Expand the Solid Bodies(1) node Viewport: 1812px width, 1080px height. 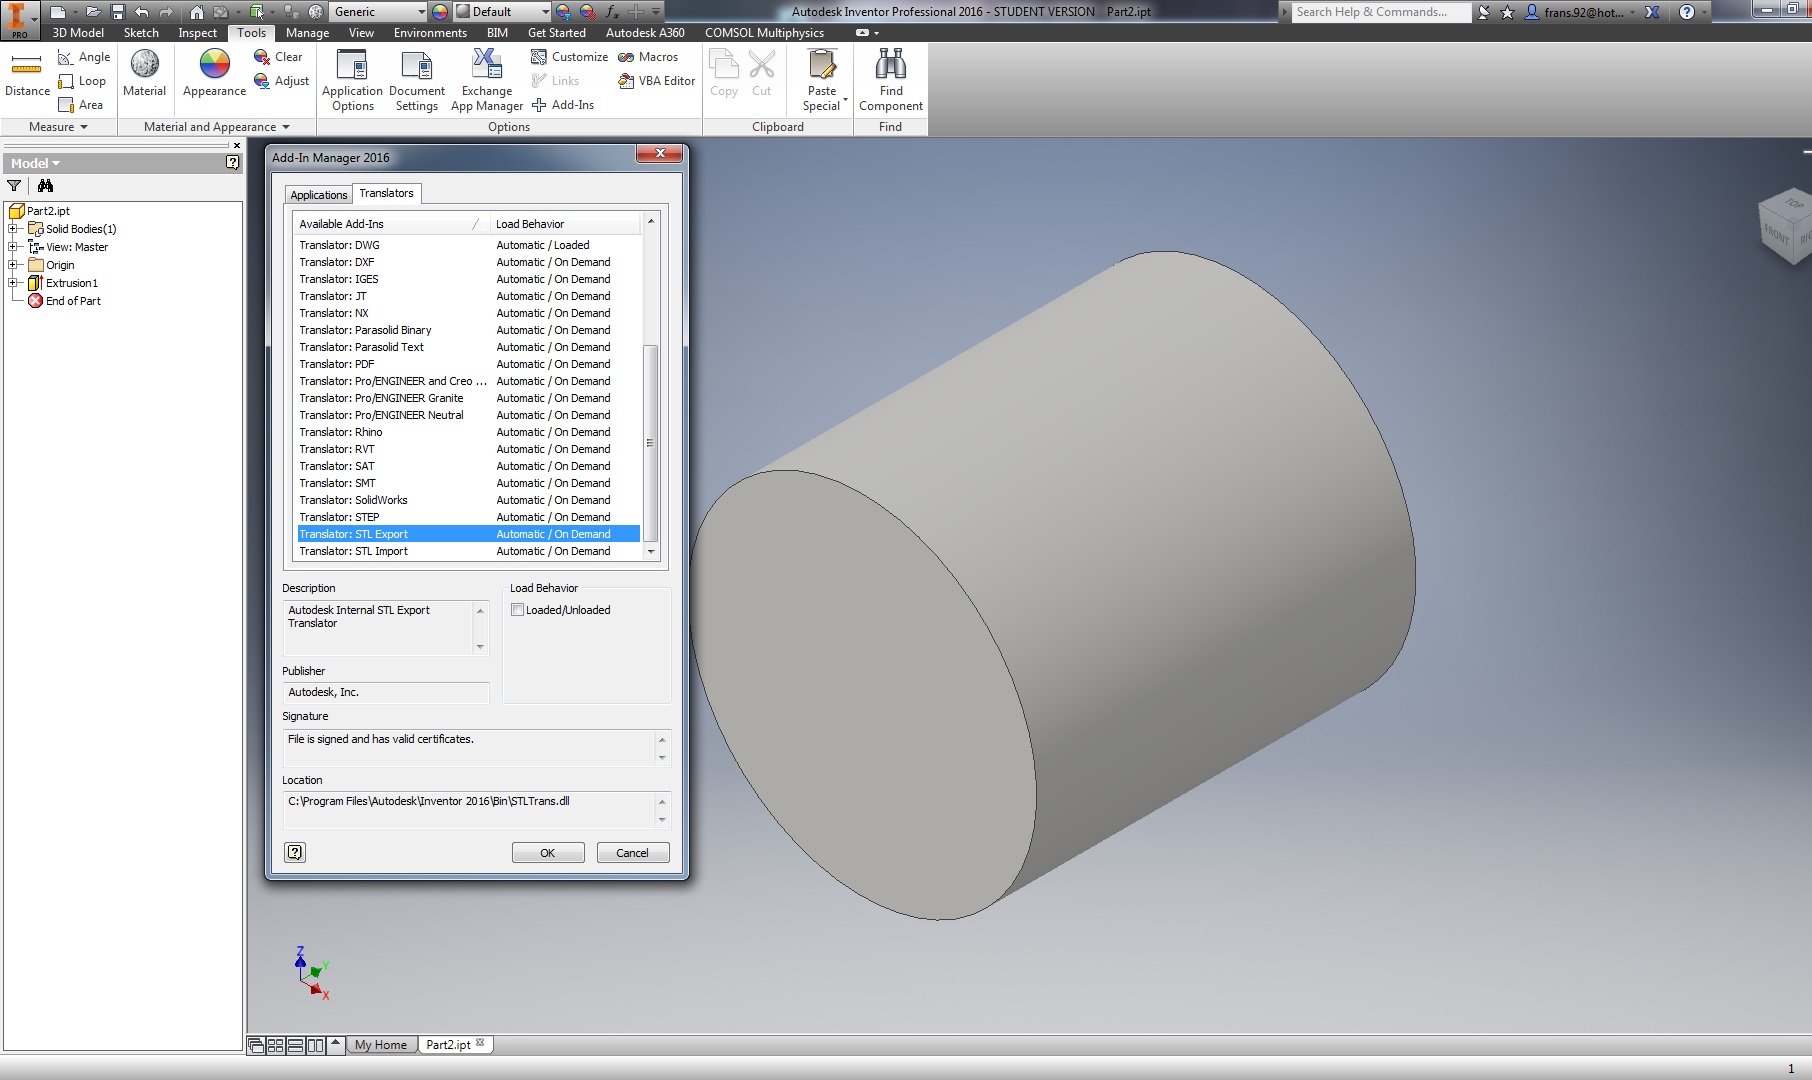[14, 229]
